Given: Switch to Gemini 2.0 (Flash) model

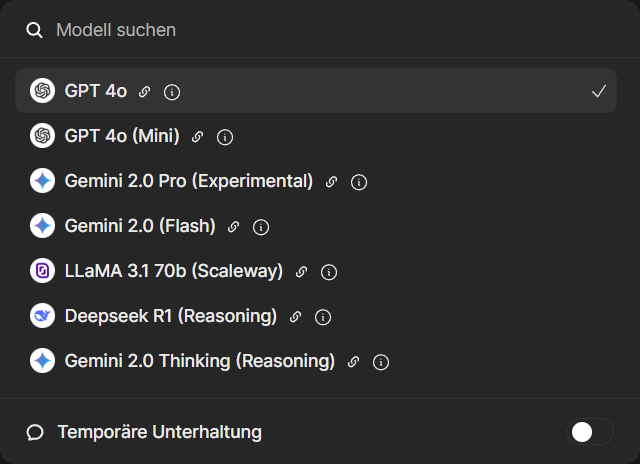Looking at the screenshot, I should 140,226.
